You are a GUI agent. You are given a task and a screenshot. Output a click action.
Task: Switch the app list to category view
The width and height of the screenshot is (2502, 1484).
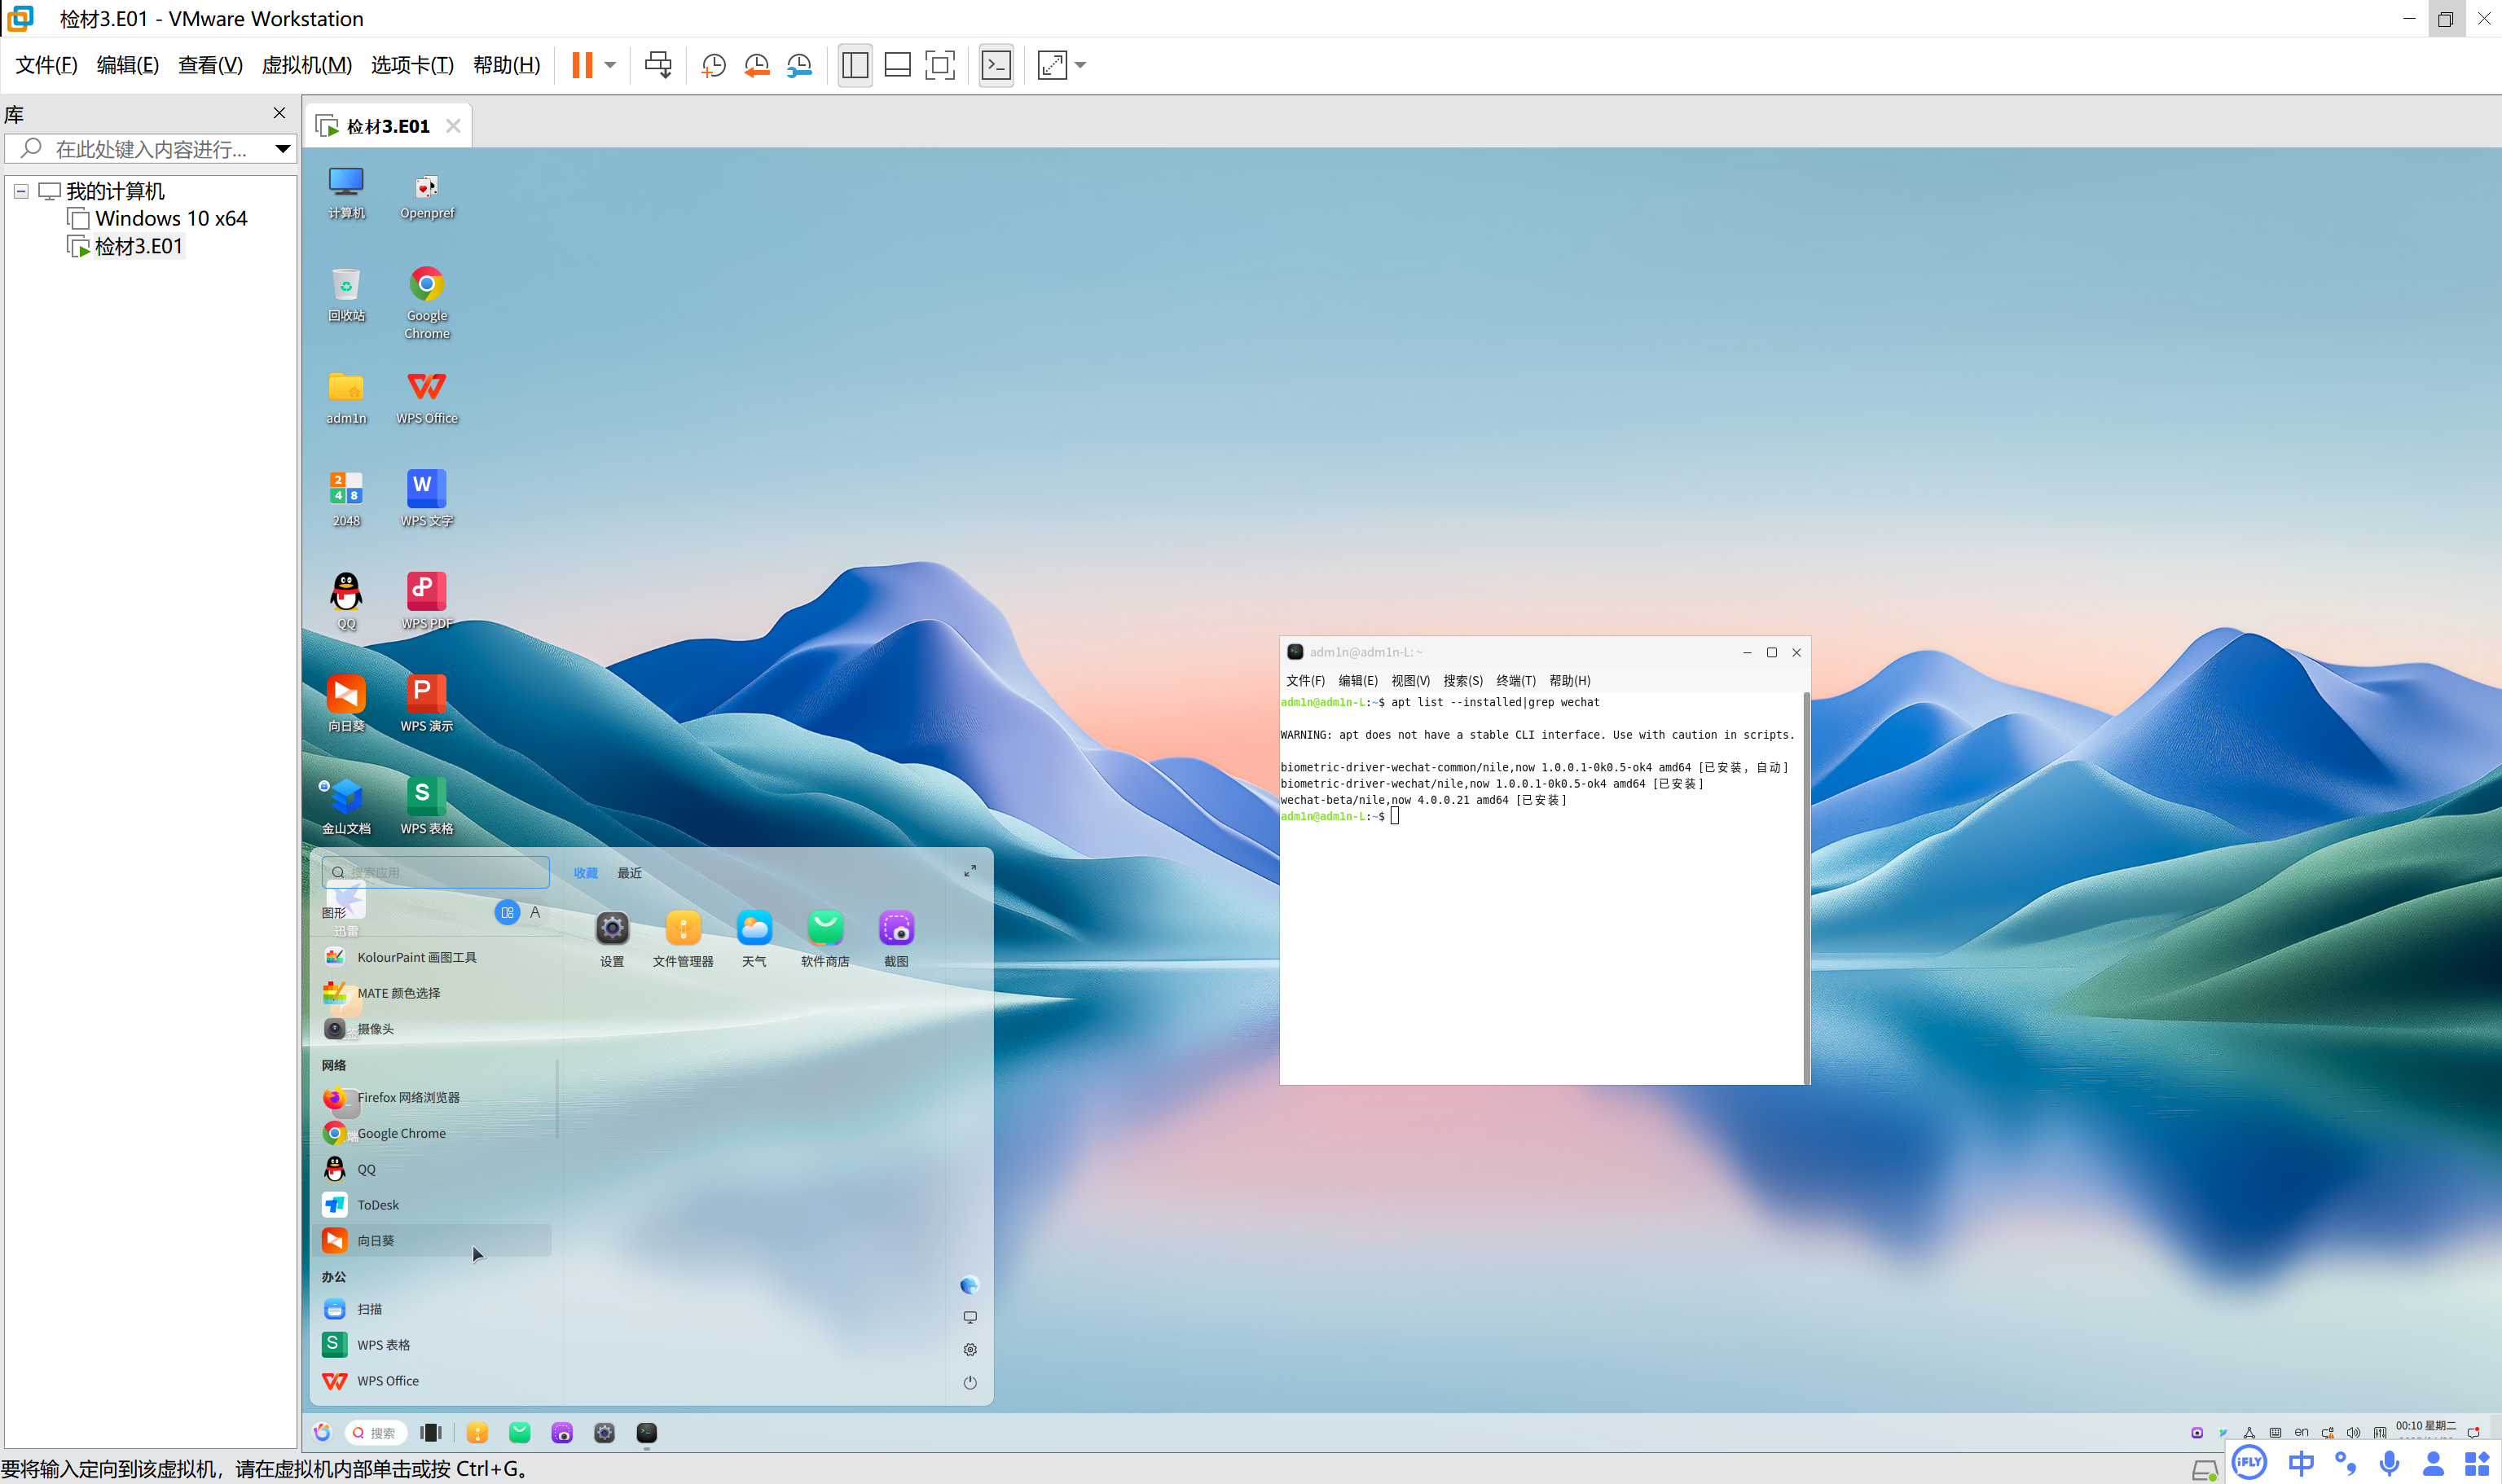point(507,912)
